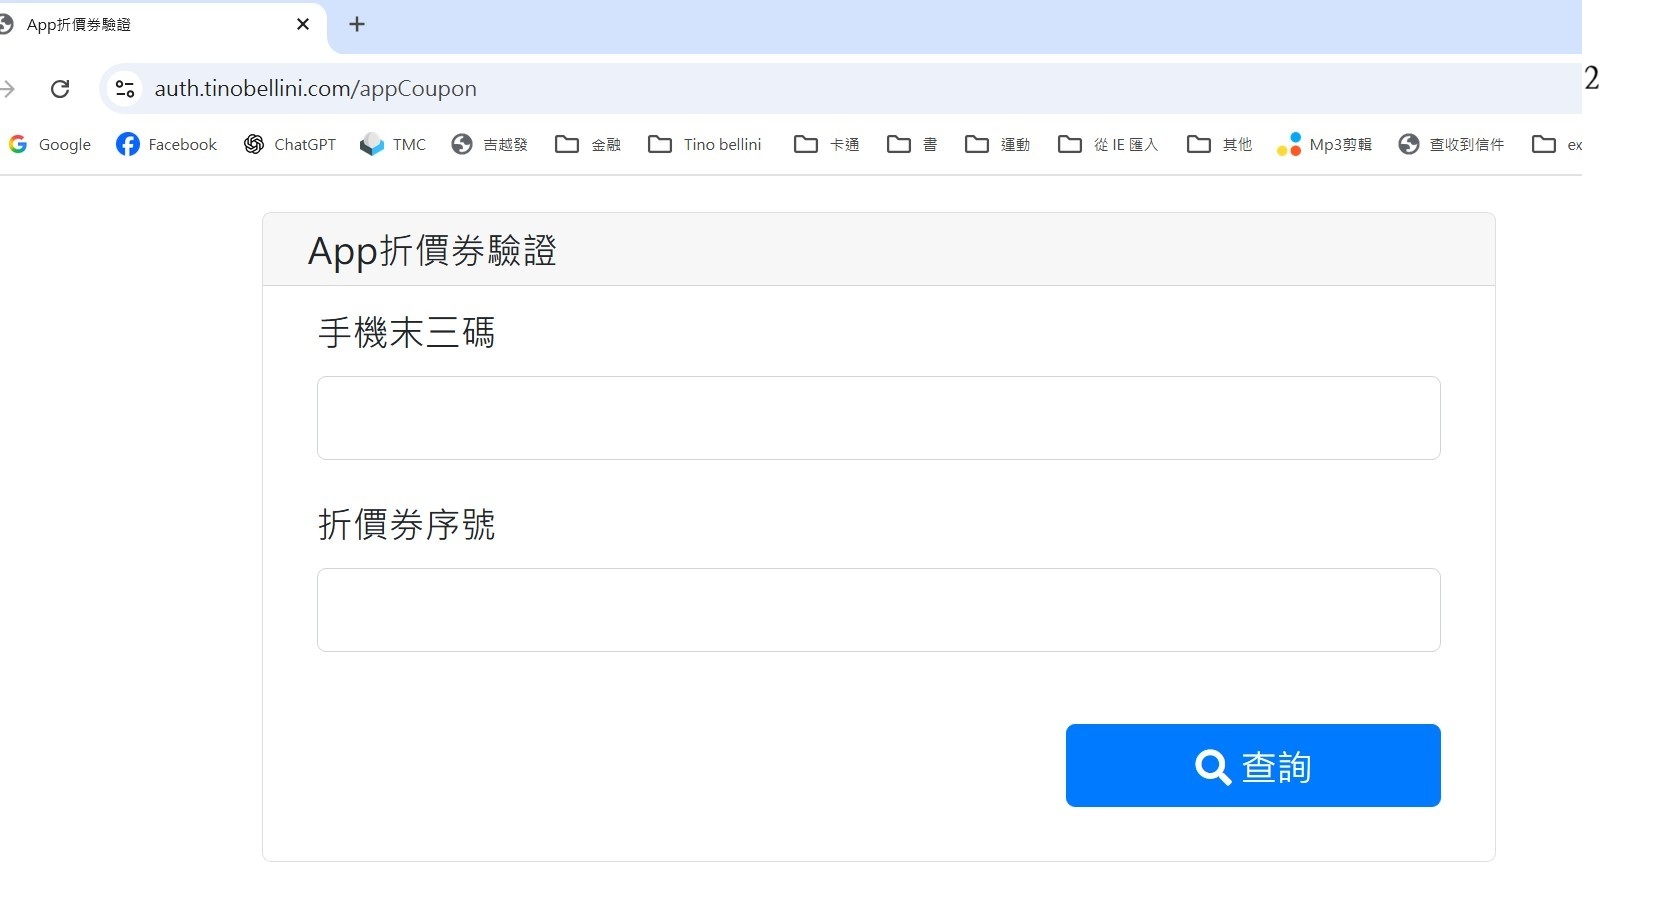
Task: Open the ChatGPT bookmark
Action: pyautogui.click(x=290, y=145)
